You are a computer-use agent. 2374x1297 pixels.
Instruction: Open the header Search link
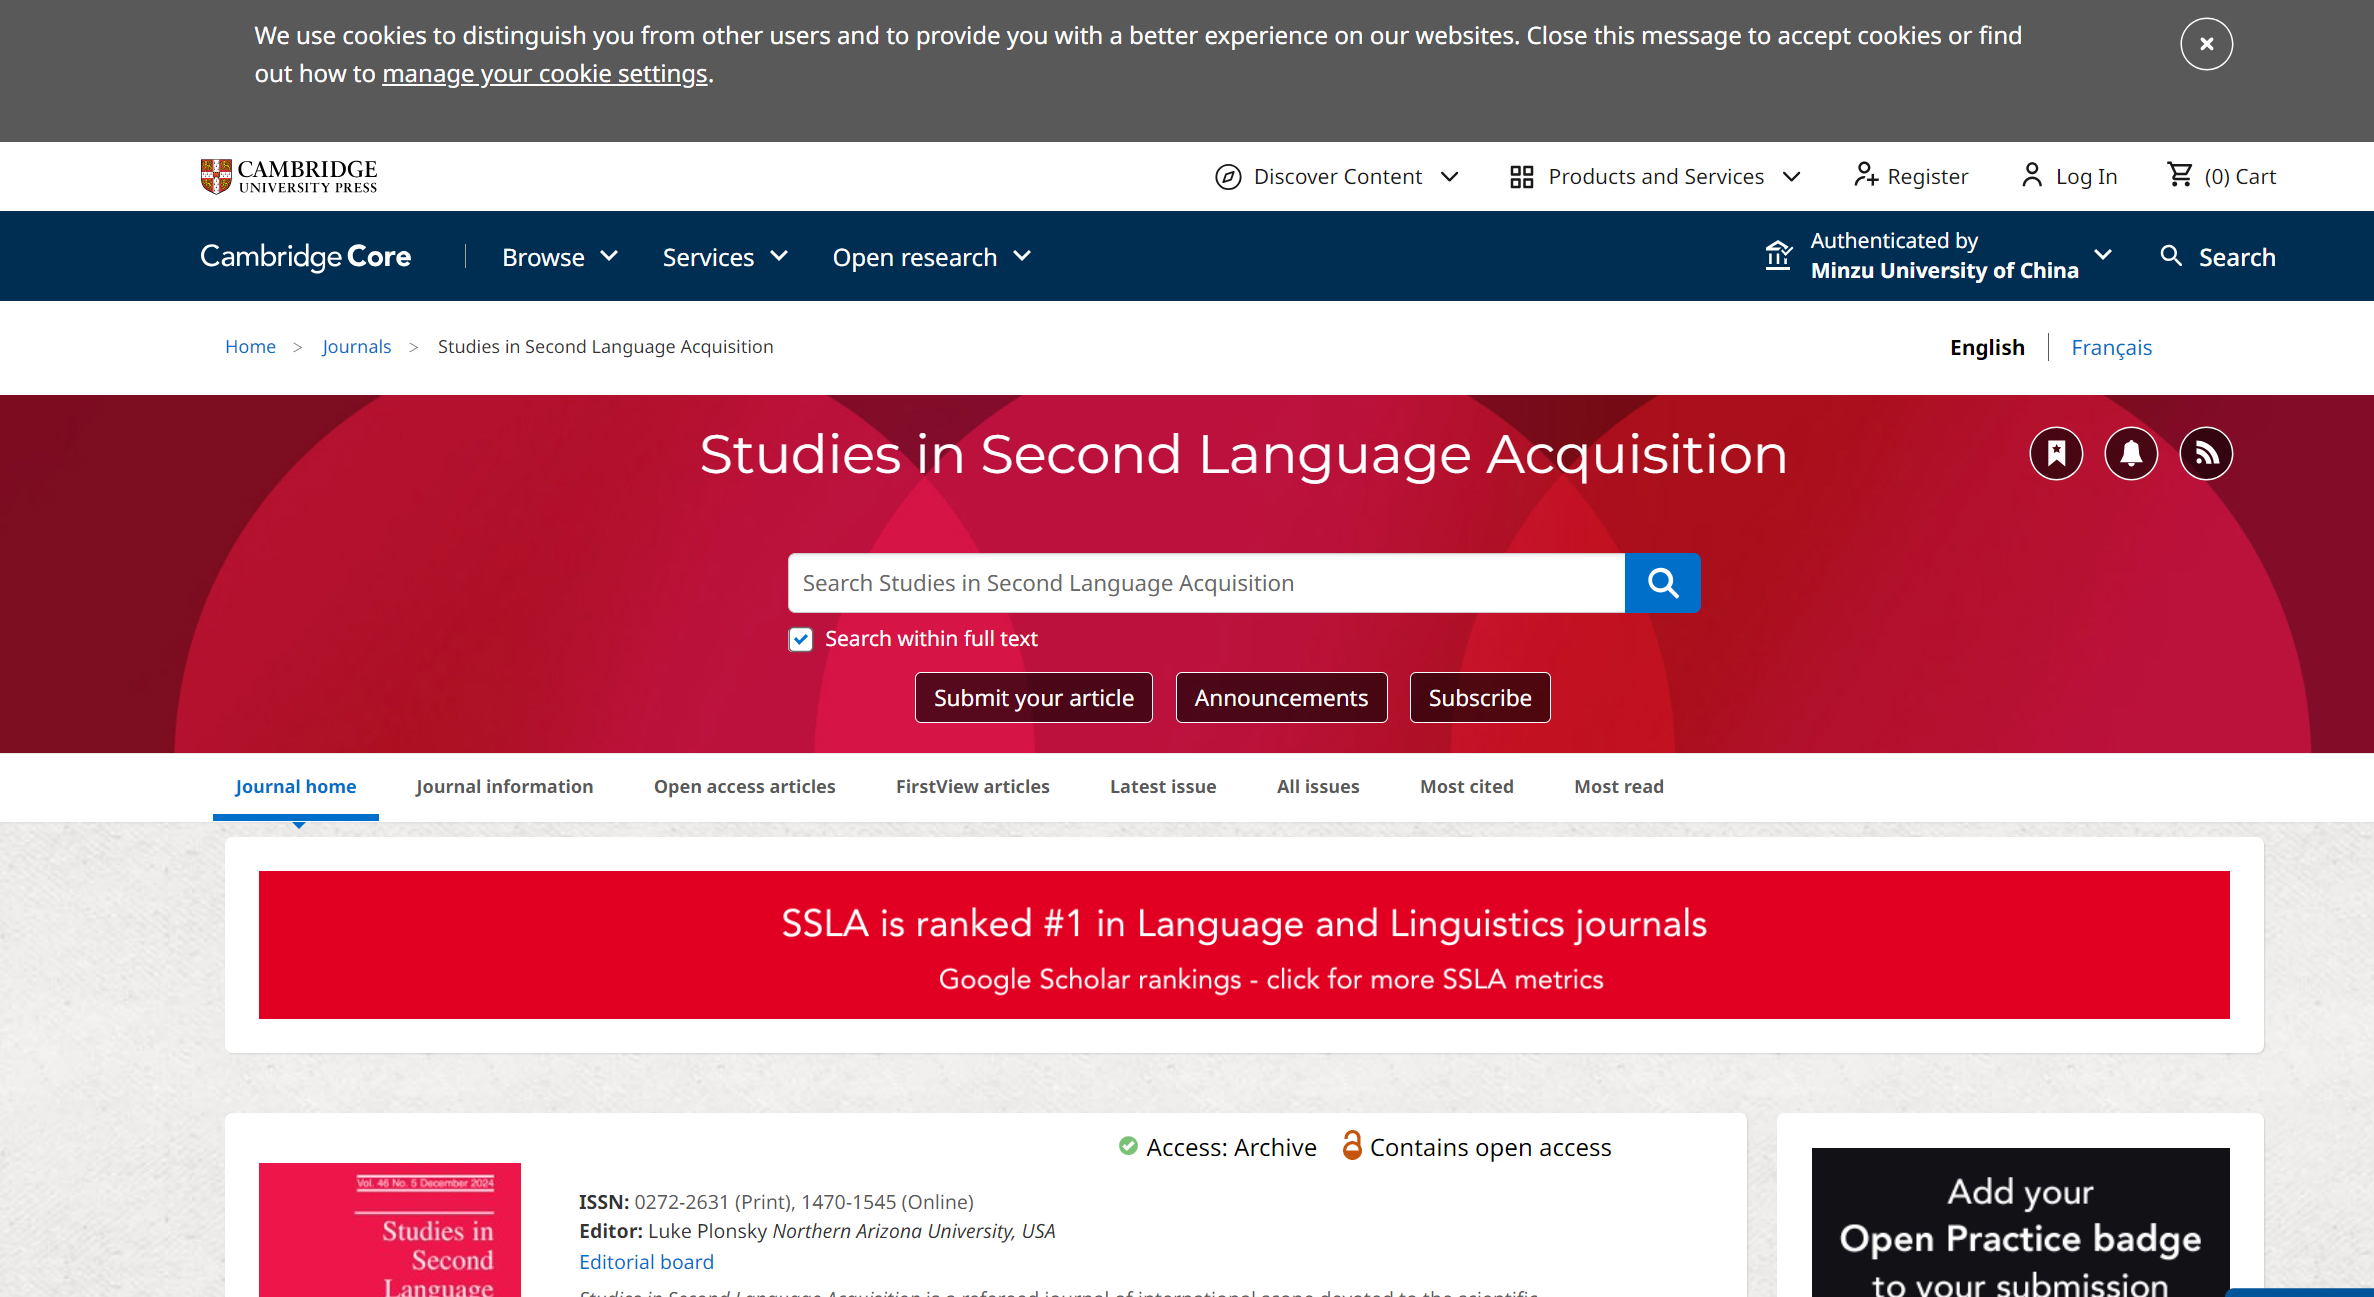2236,257
